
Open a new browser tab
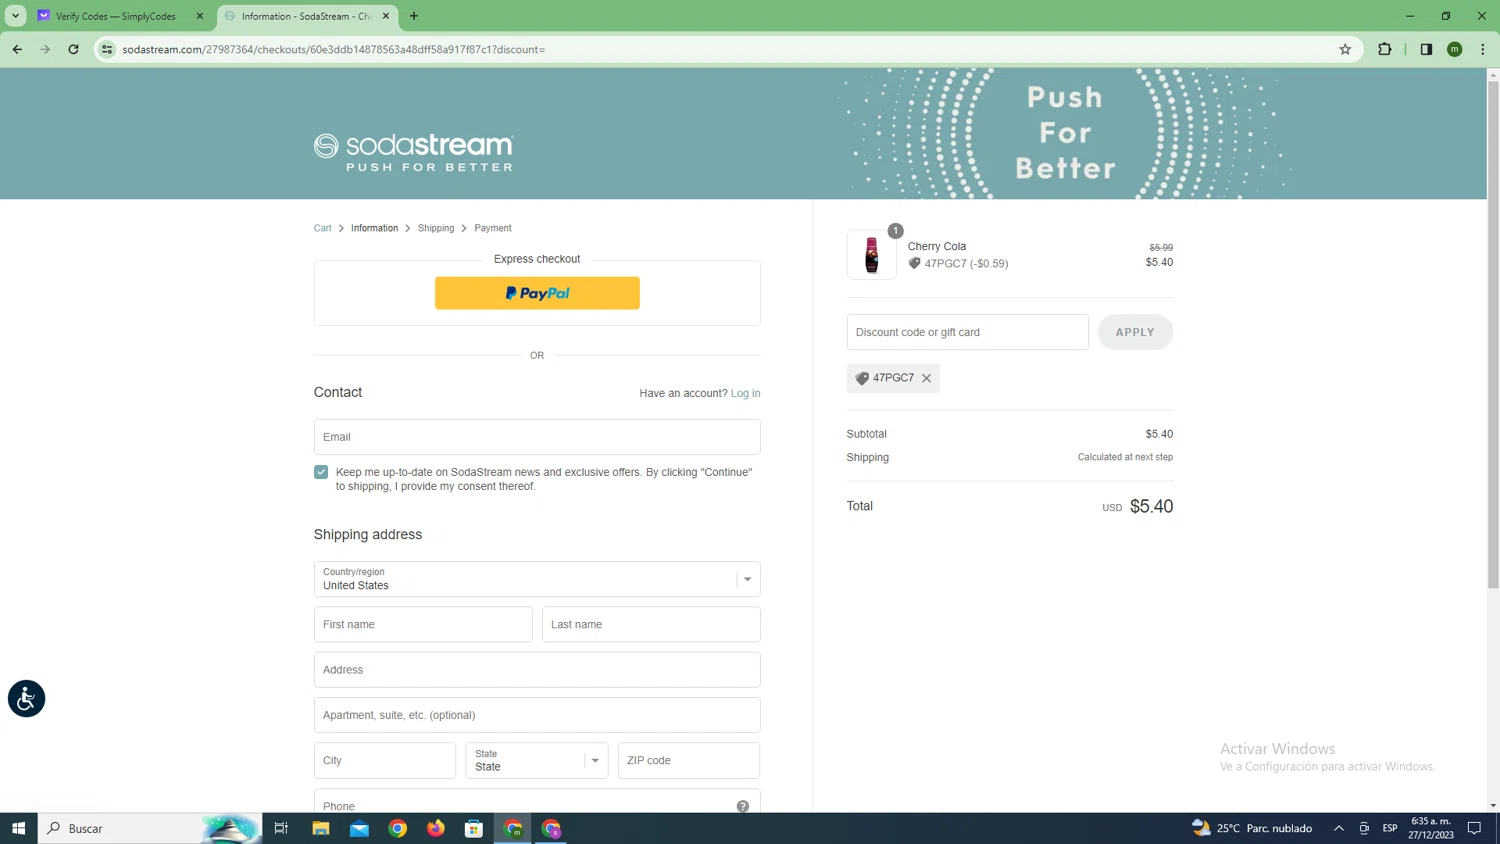[x=414, y=16]
